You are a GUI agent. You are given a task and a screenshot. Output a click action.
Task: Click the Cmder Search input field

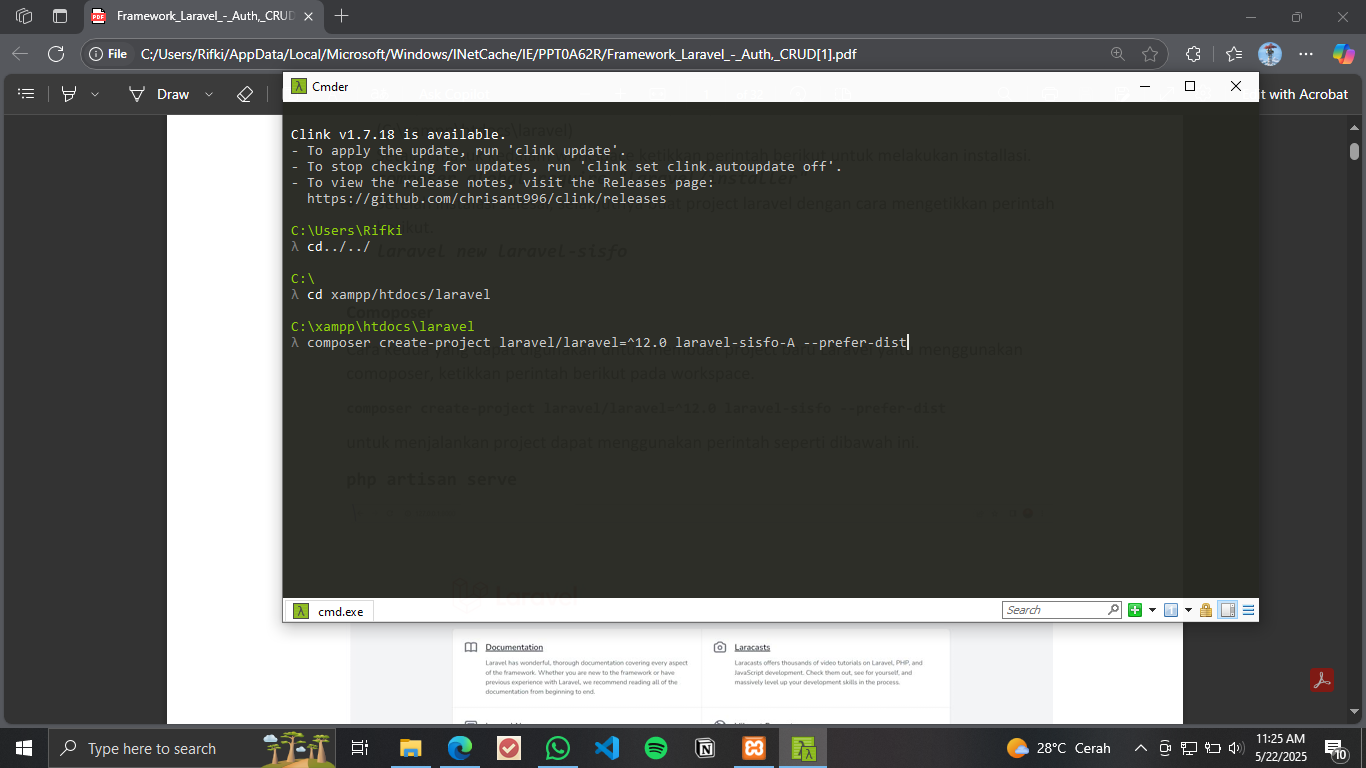1054,610
